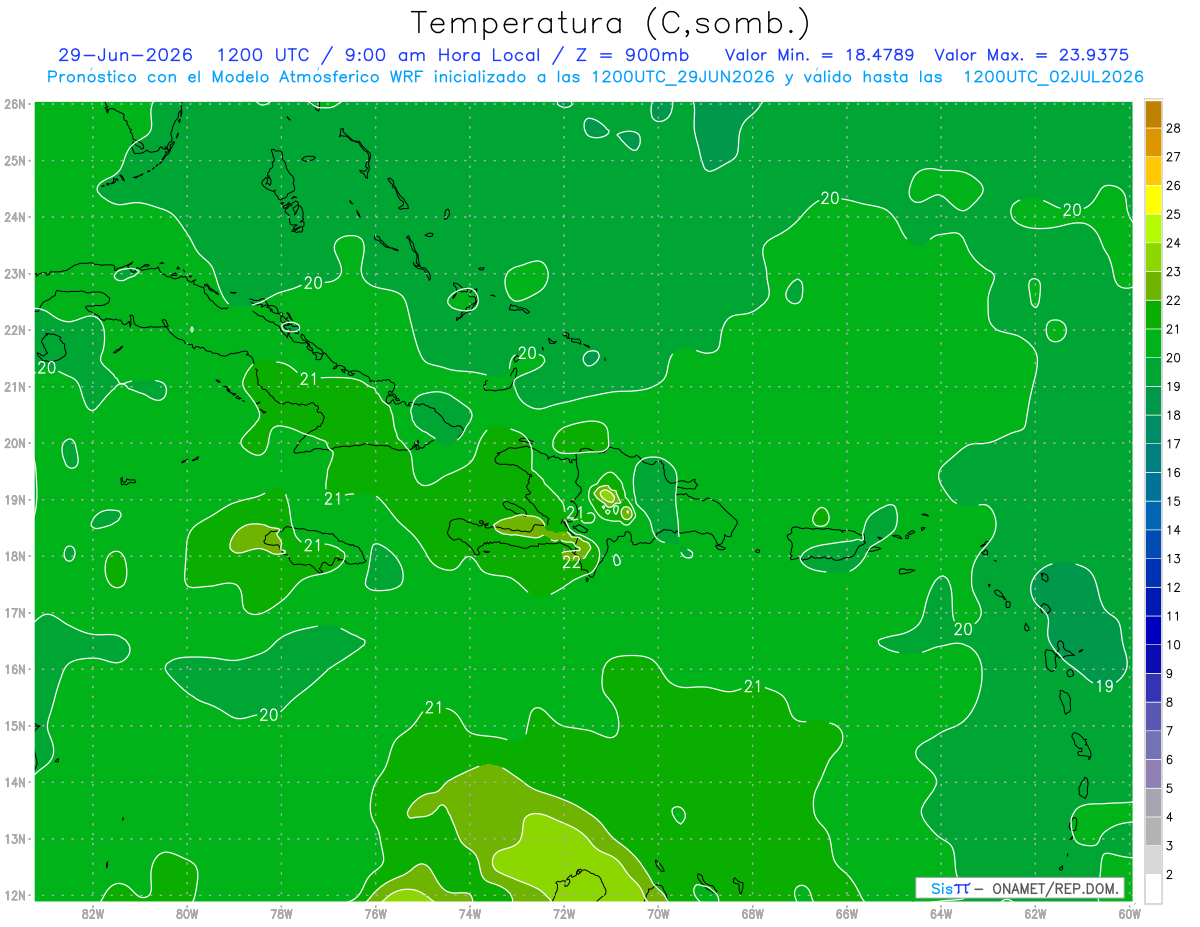Click the "62W" longitude axis label

[x=1035, y=913]
